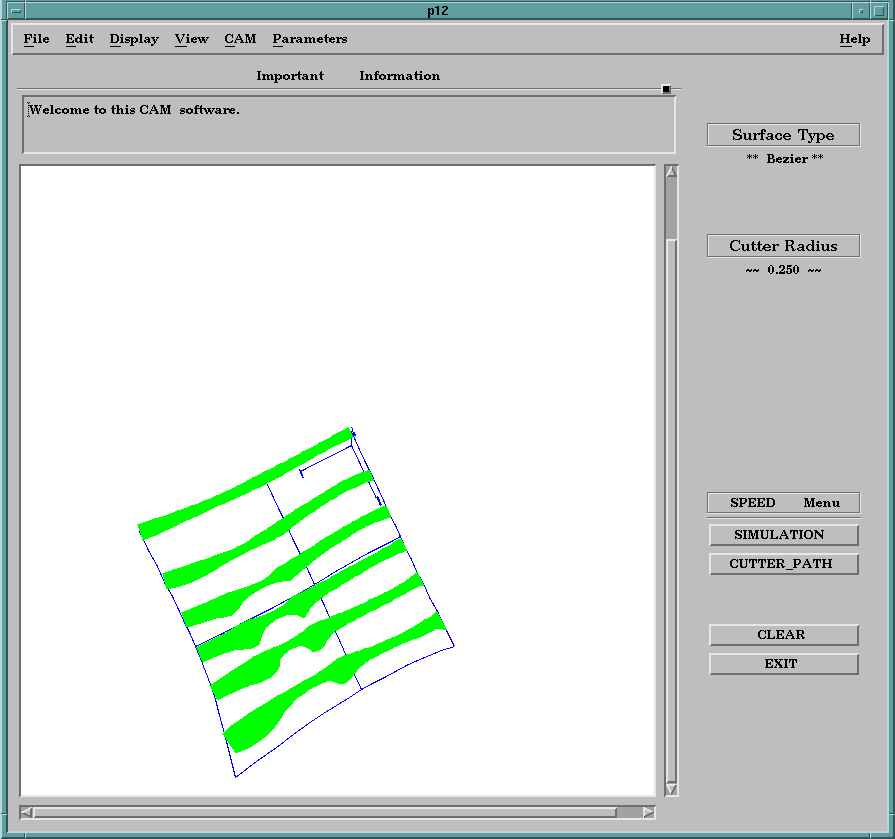Click in the welcome message text field
The height and width of the screenshot is (839, 895).
coord(349,125)
